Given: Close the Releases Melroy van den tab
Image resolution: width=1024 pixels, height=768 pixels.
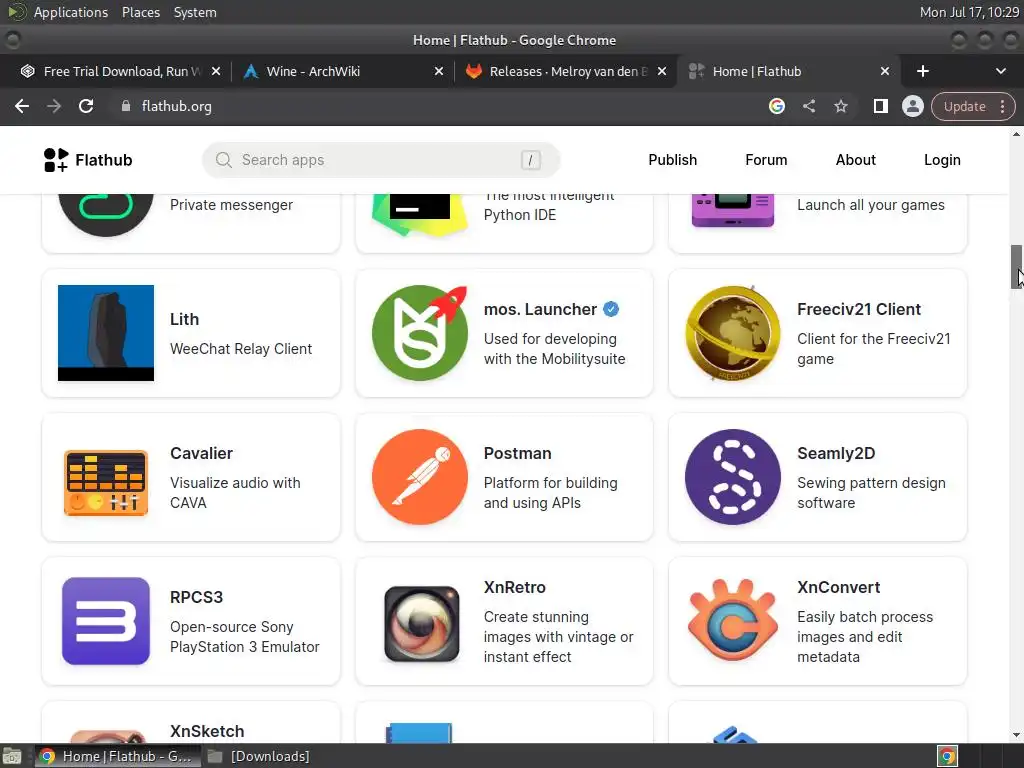Looking at the screenshot, I should pyautogui.click(x=662, y=71).
